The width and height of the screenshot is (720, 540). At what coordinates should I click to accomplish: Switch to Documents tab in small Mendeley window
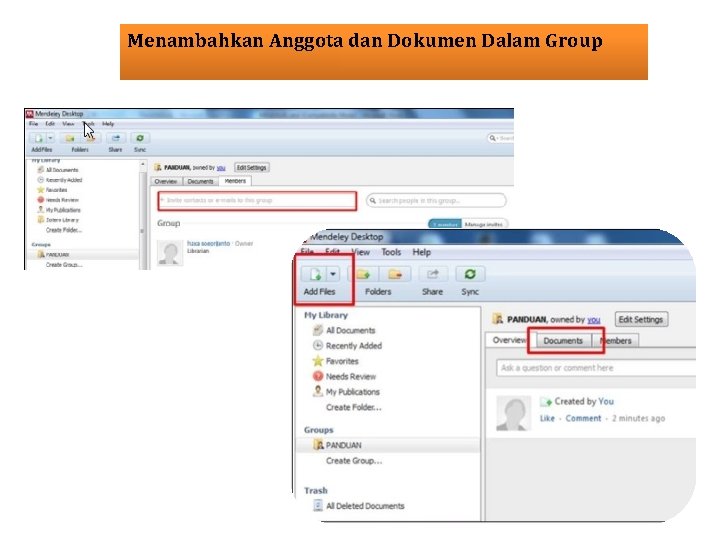pos(201,181)
